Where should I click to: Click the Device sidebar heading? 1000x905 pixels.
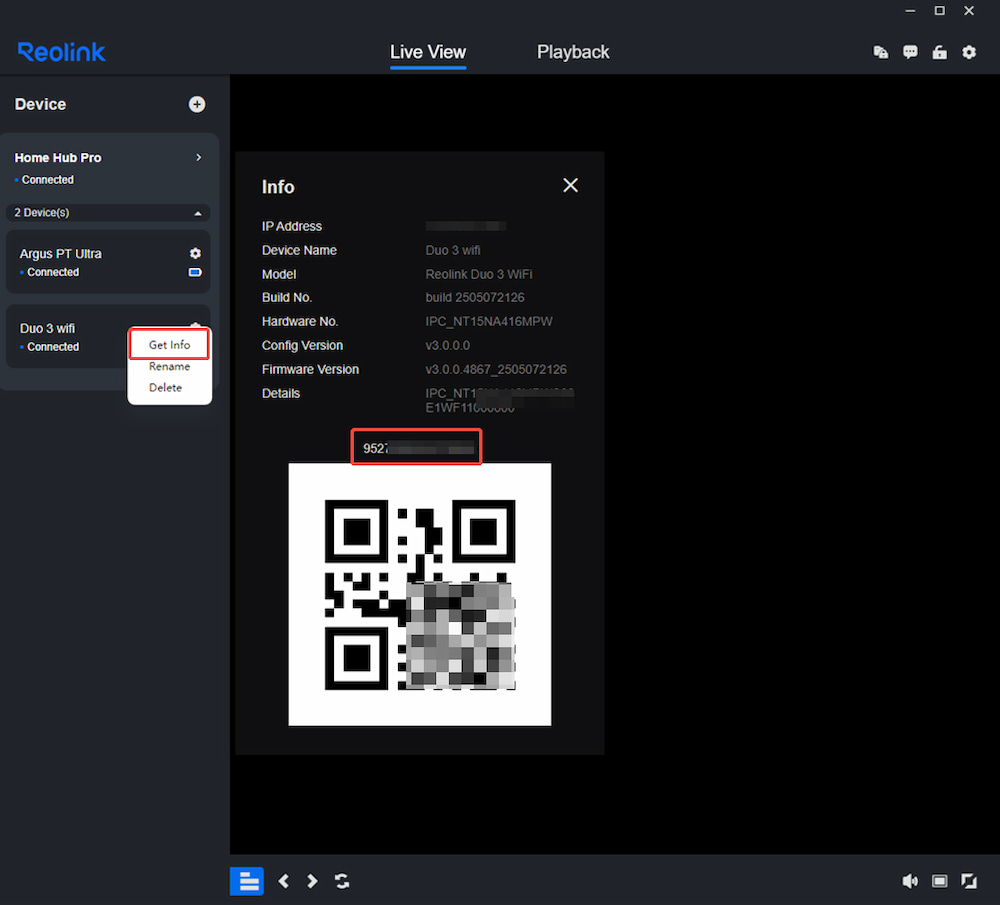pos(40,104)
